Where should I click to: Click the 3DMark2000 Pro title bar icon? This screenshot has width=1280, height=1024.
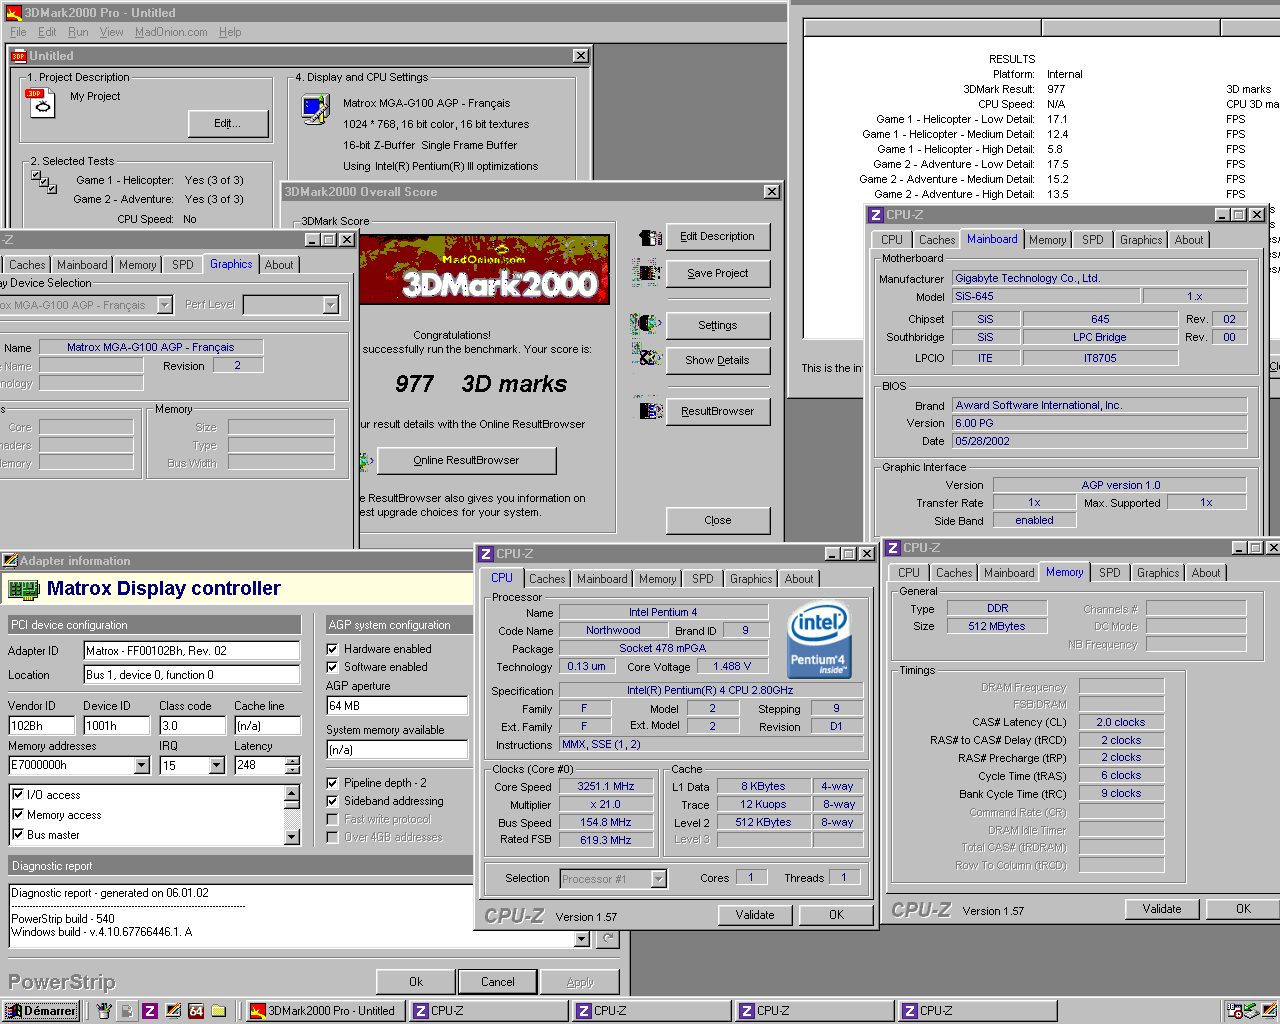(x=14, y=13)
